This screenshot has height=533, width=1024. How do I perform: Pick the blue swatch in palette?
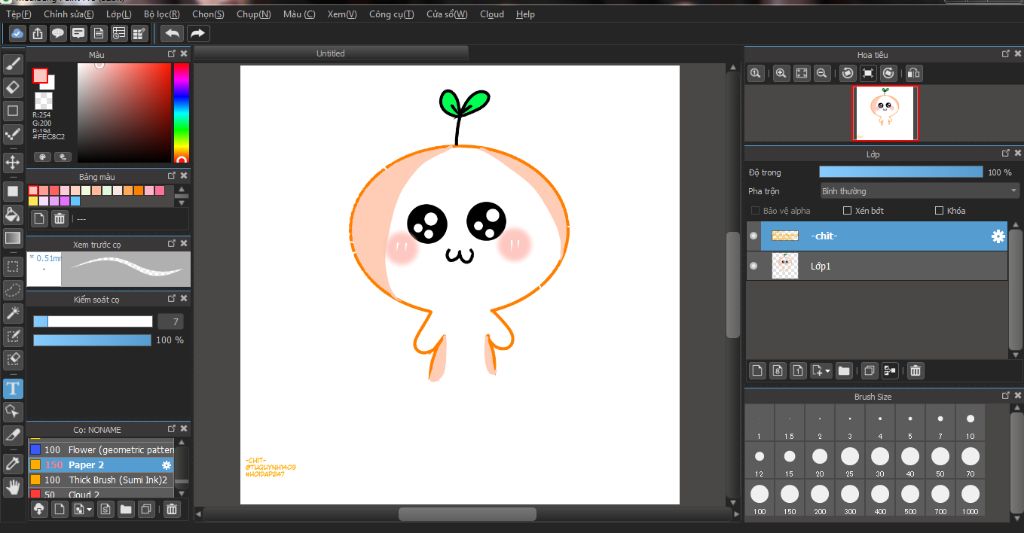(x=75, y=201)
